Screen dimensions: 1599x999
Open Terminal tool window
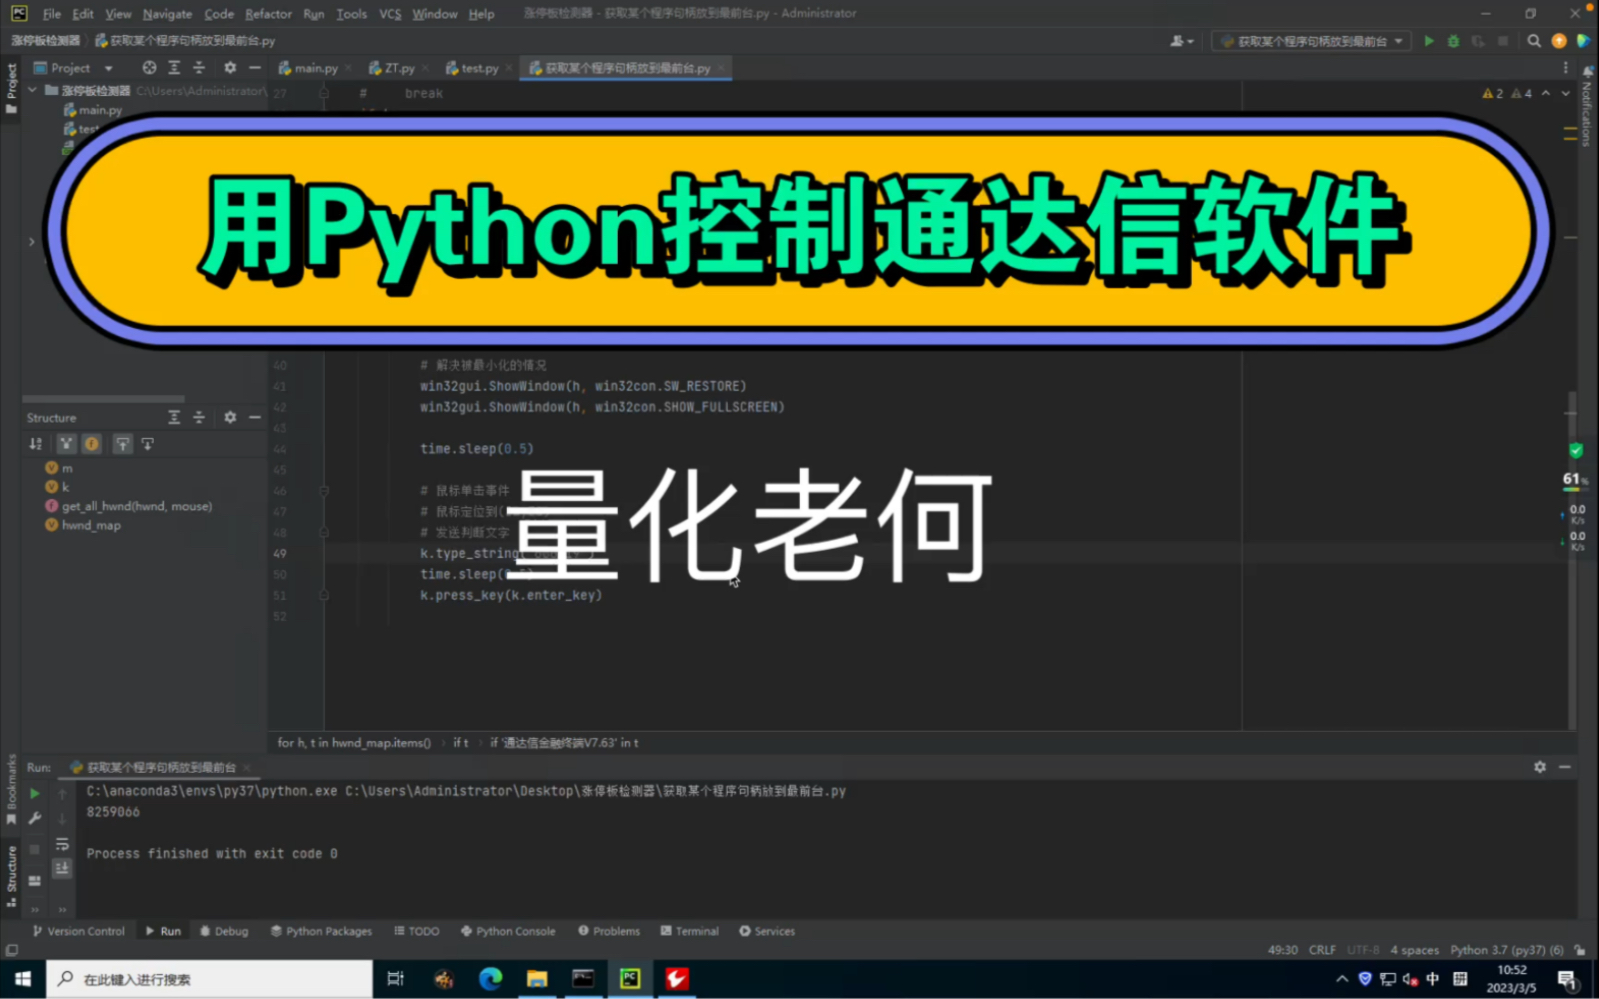[690, 931]
